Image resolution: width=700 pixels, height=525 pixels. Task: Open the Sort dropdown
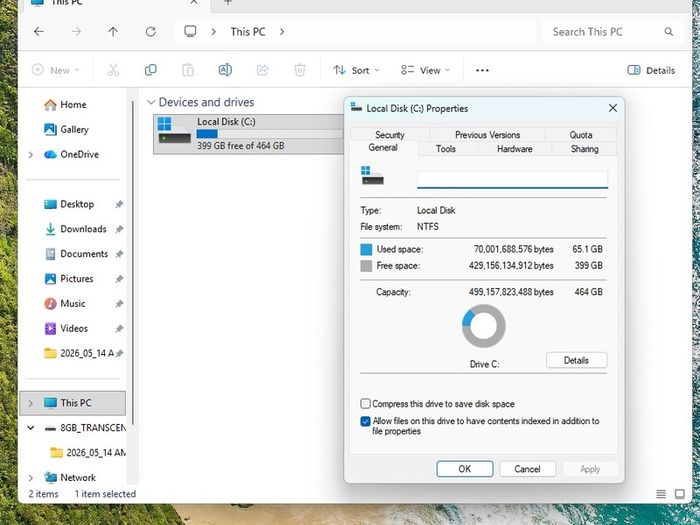click(356, 70)
